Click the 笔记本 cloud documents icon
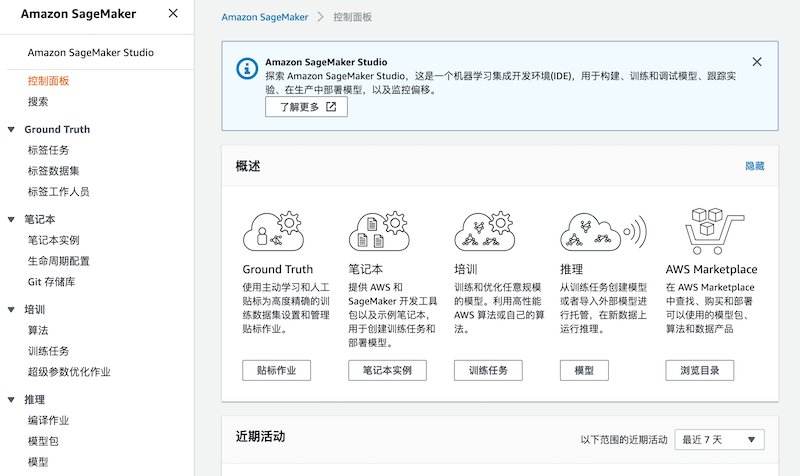This screenshot has height=476, width=800. click(x=379, y=231)
